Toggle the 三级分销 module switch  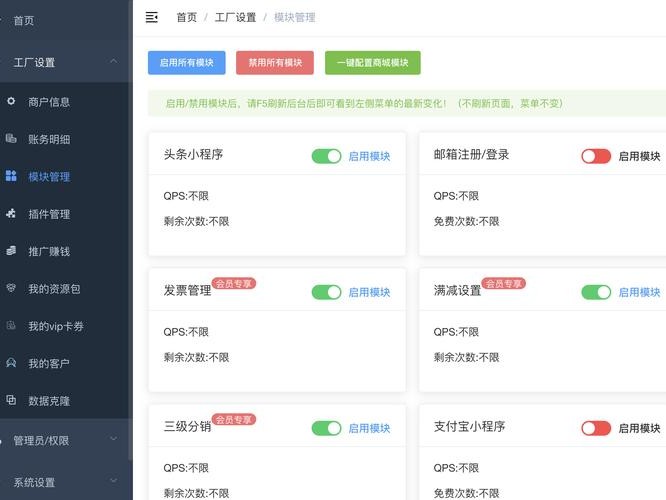click(326, 428)
